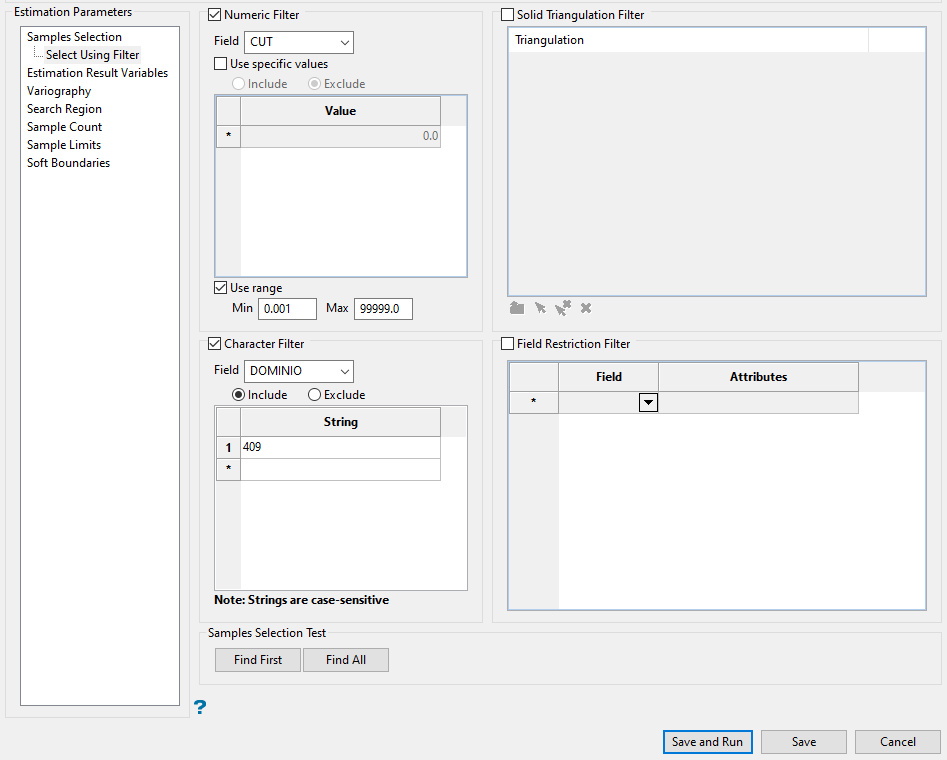Uncheck the Use range checkbox

tap(222, 288)
